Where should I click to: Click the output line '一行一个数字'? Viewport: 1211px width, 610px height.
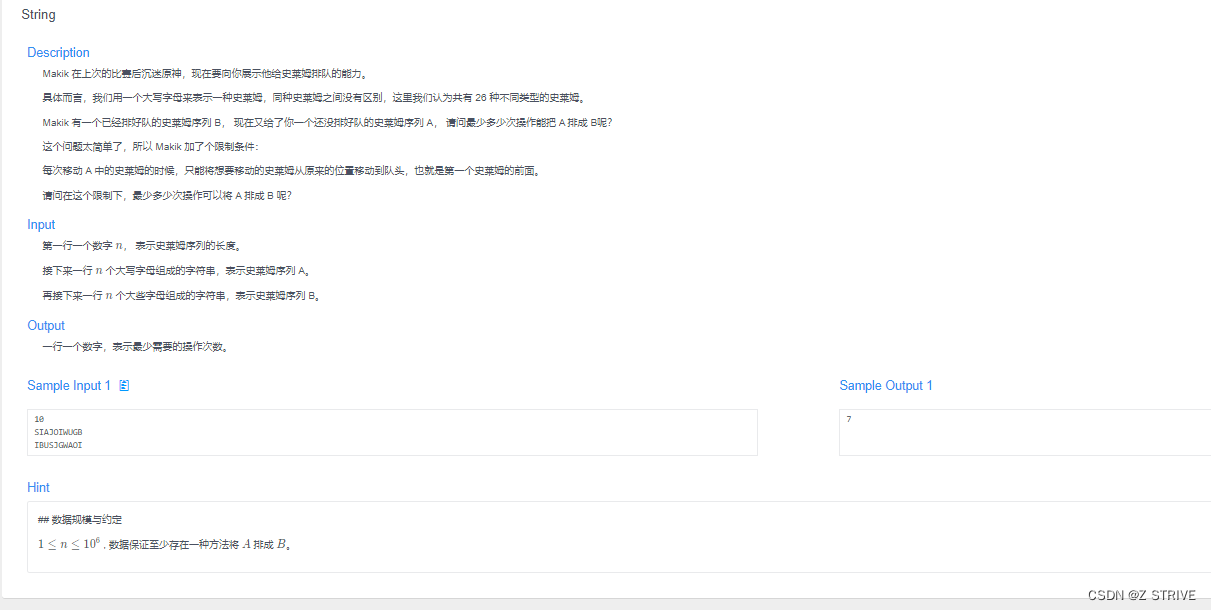pos(135,348)
